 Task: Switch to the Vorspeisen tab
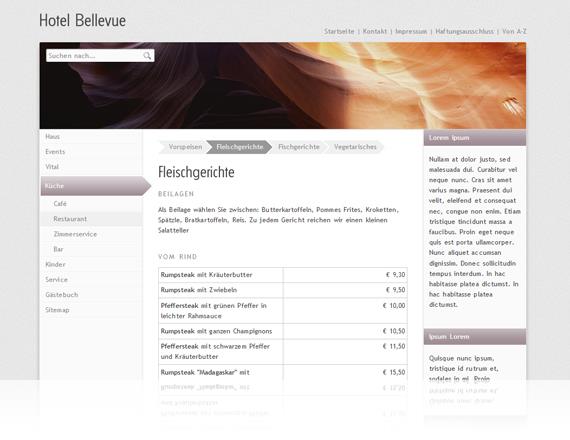coord(184,147)
